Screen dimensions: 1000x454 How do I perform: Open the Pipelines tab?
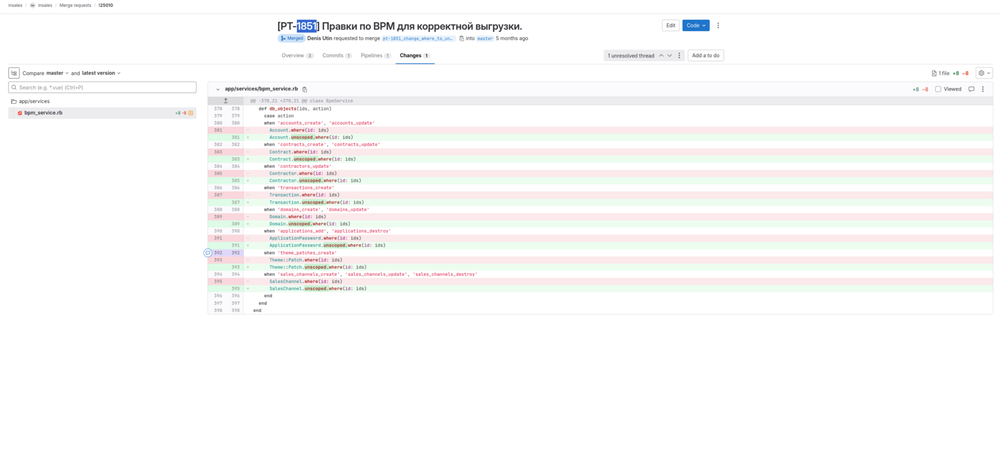tap(375, 56)
